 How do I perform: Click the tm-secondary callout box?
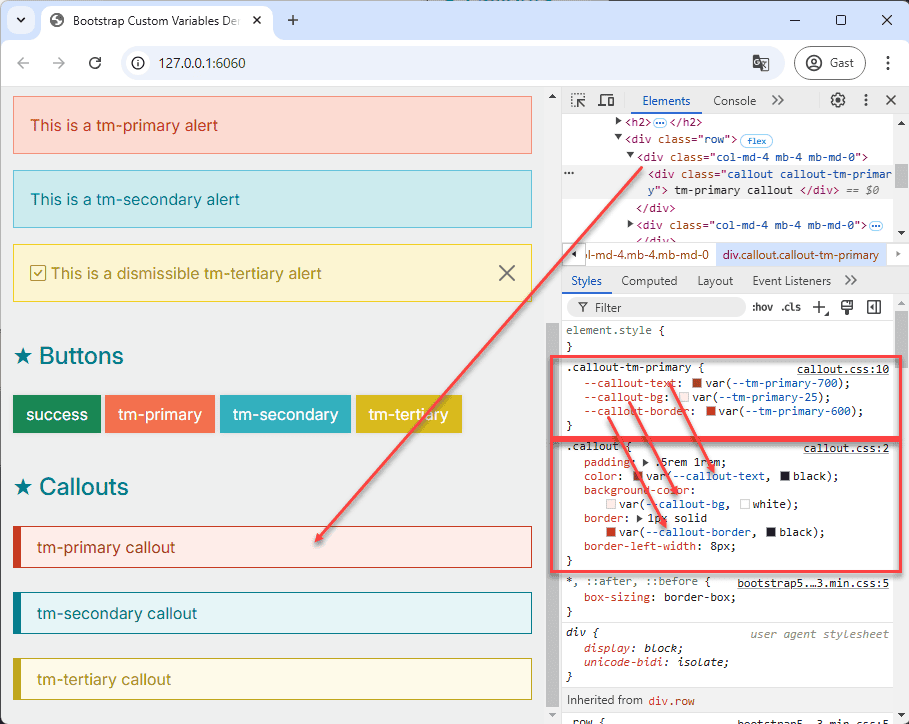pyautogui.click(x=272, y=613)
